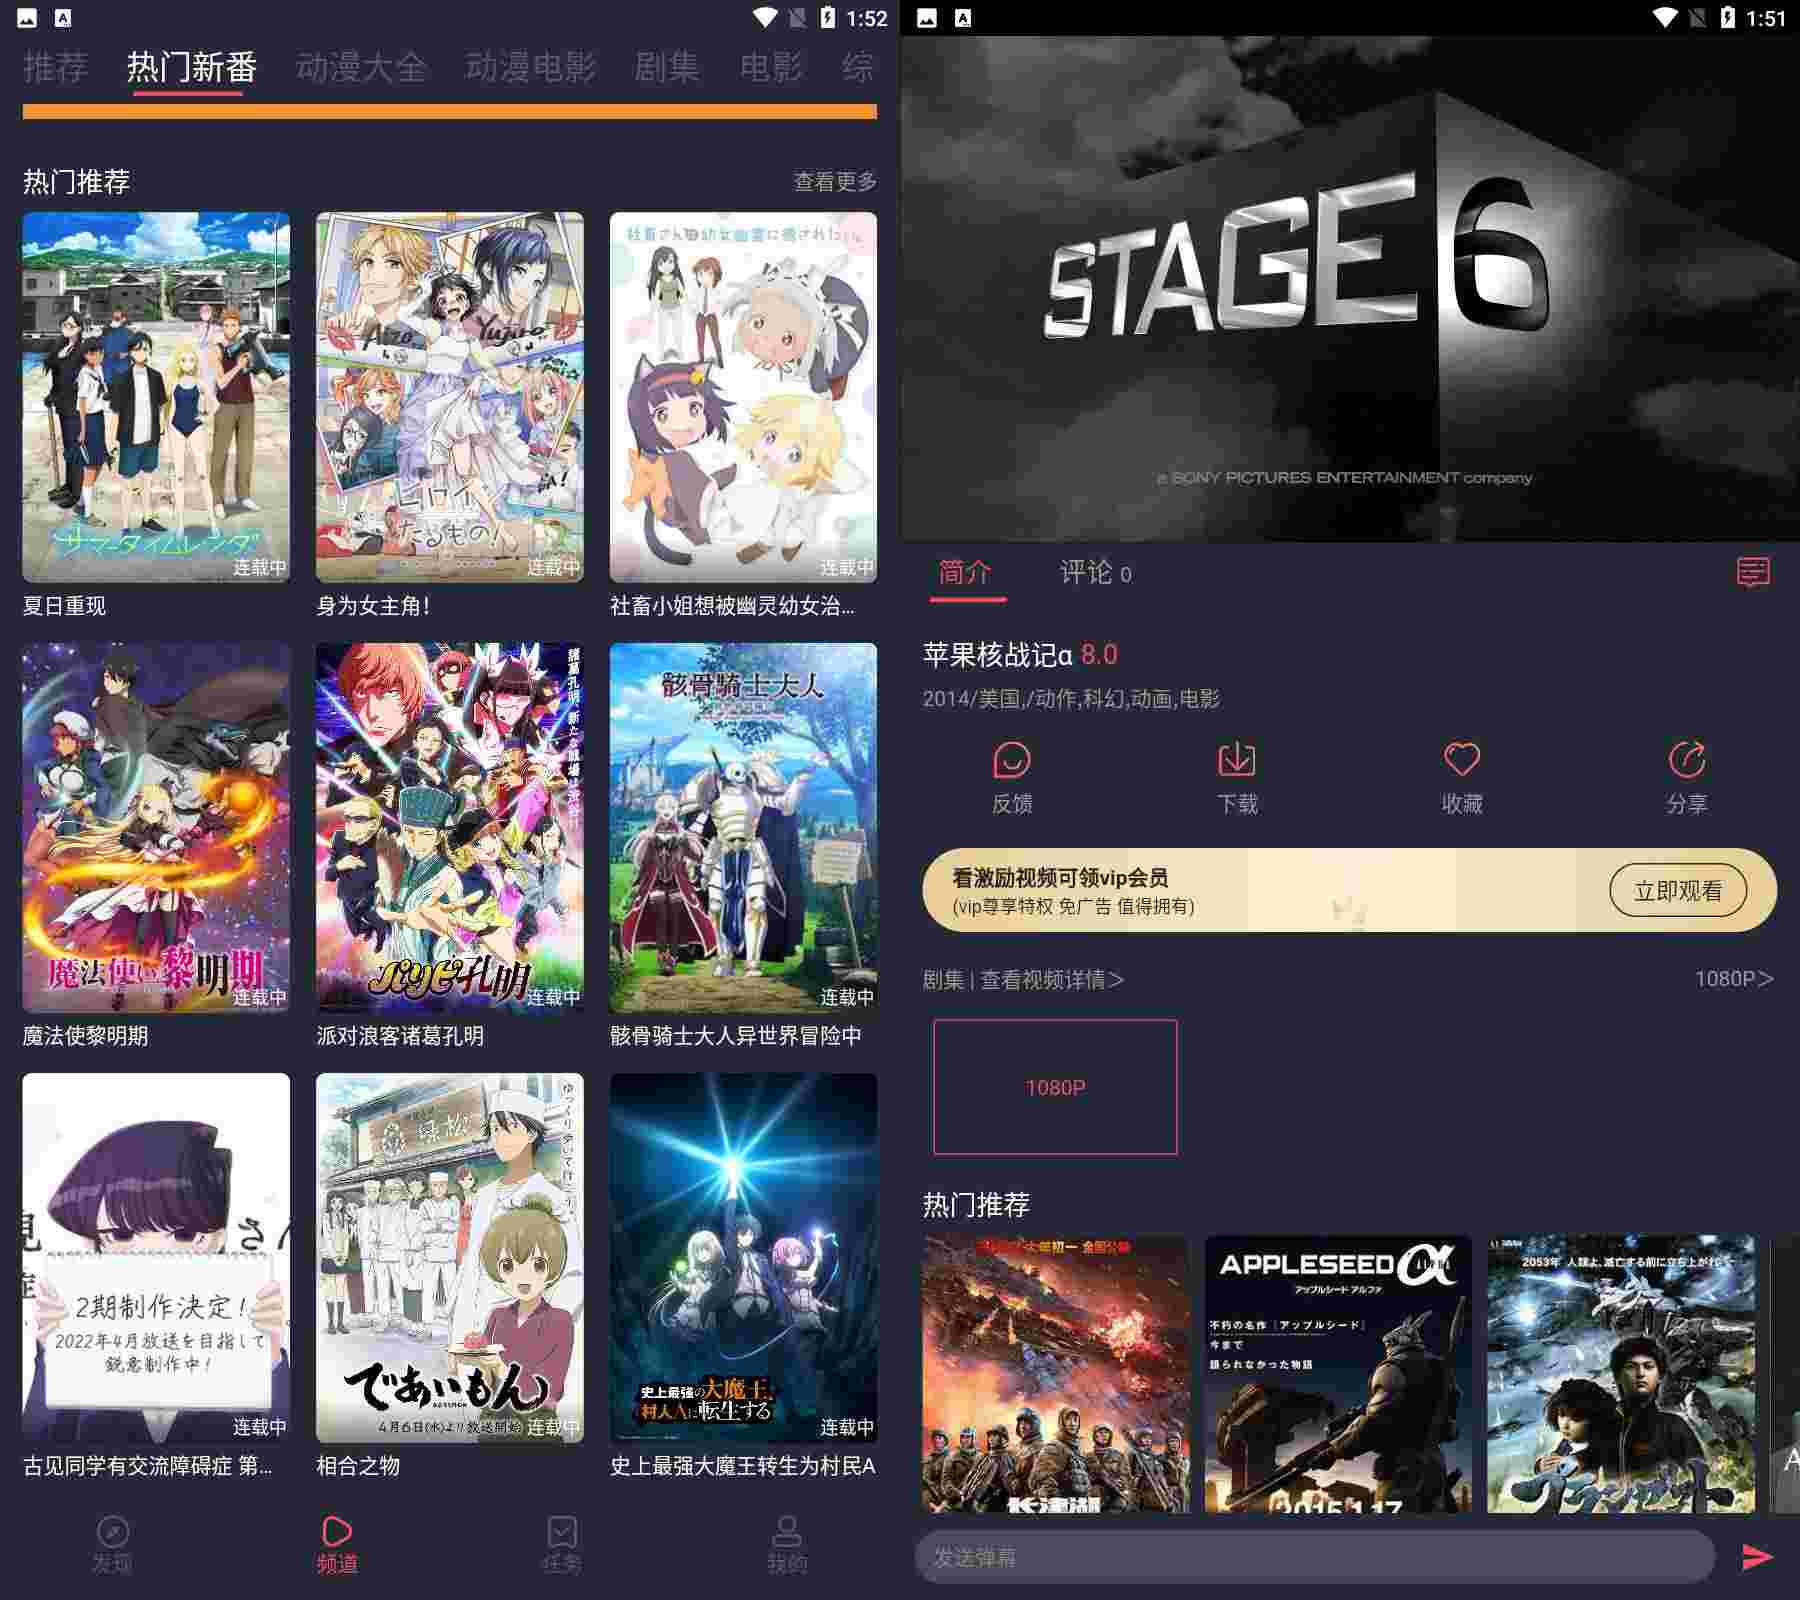The image size is (1800, 1600).
Task: Toggle the danmaku comment list icon
Action: (1753, 572)
